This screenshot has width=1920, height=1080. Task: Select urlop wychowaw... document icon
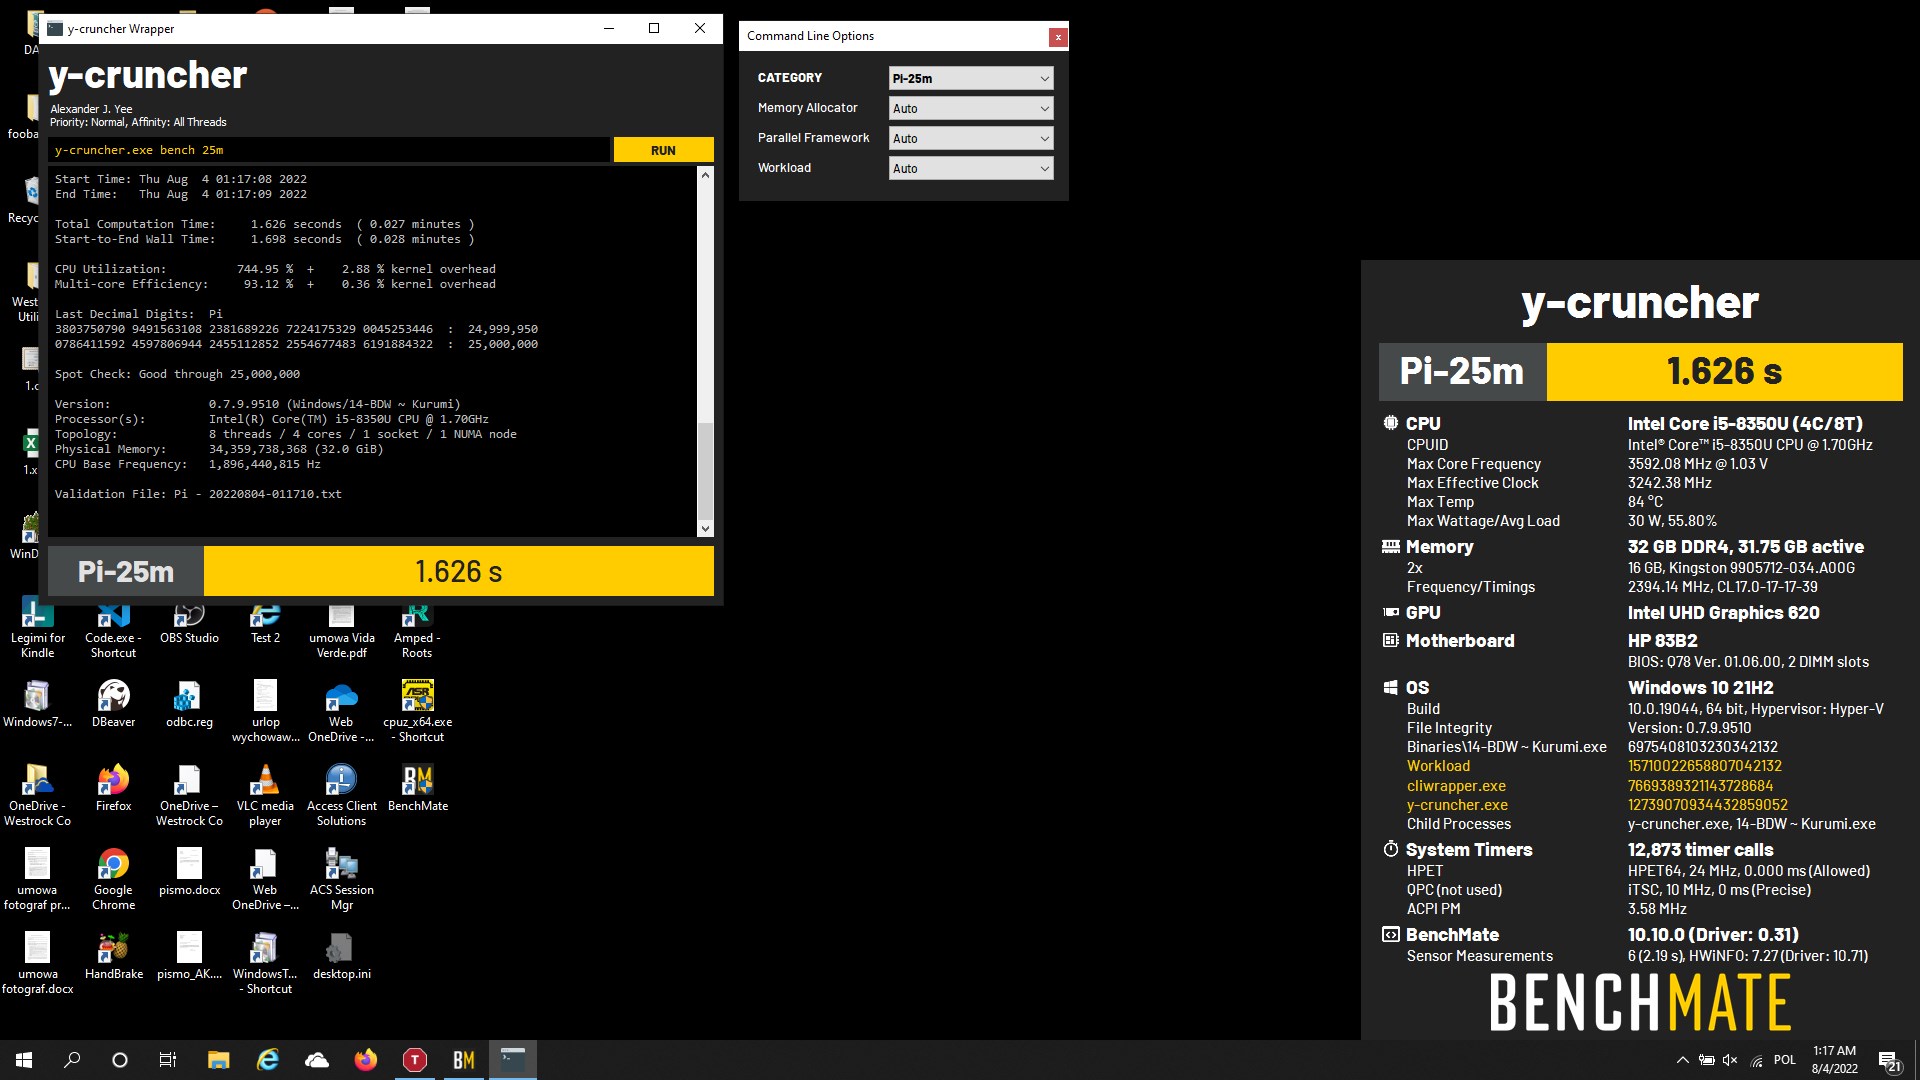coord(265,711)
